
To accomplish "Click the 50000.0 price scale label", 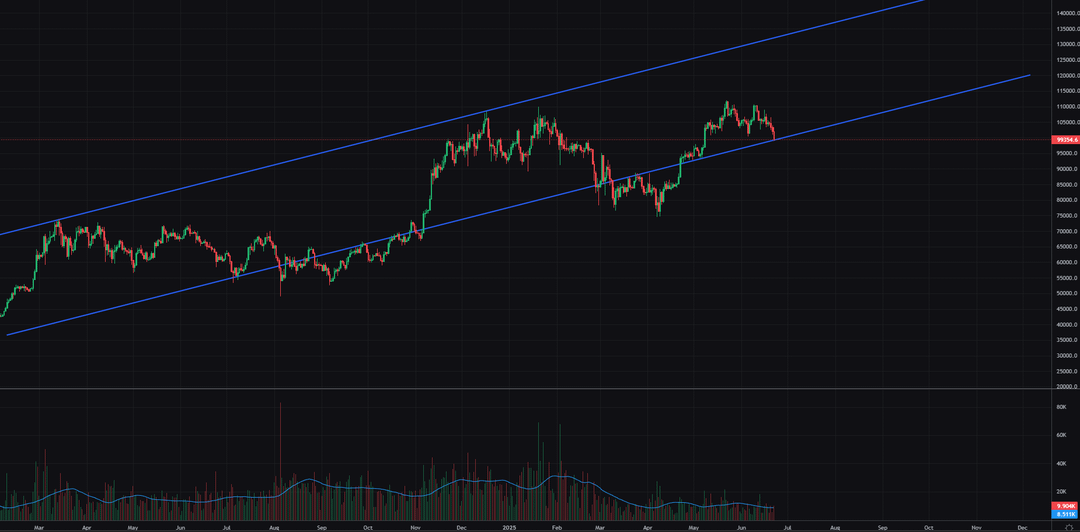I will tap(1066, 294).
